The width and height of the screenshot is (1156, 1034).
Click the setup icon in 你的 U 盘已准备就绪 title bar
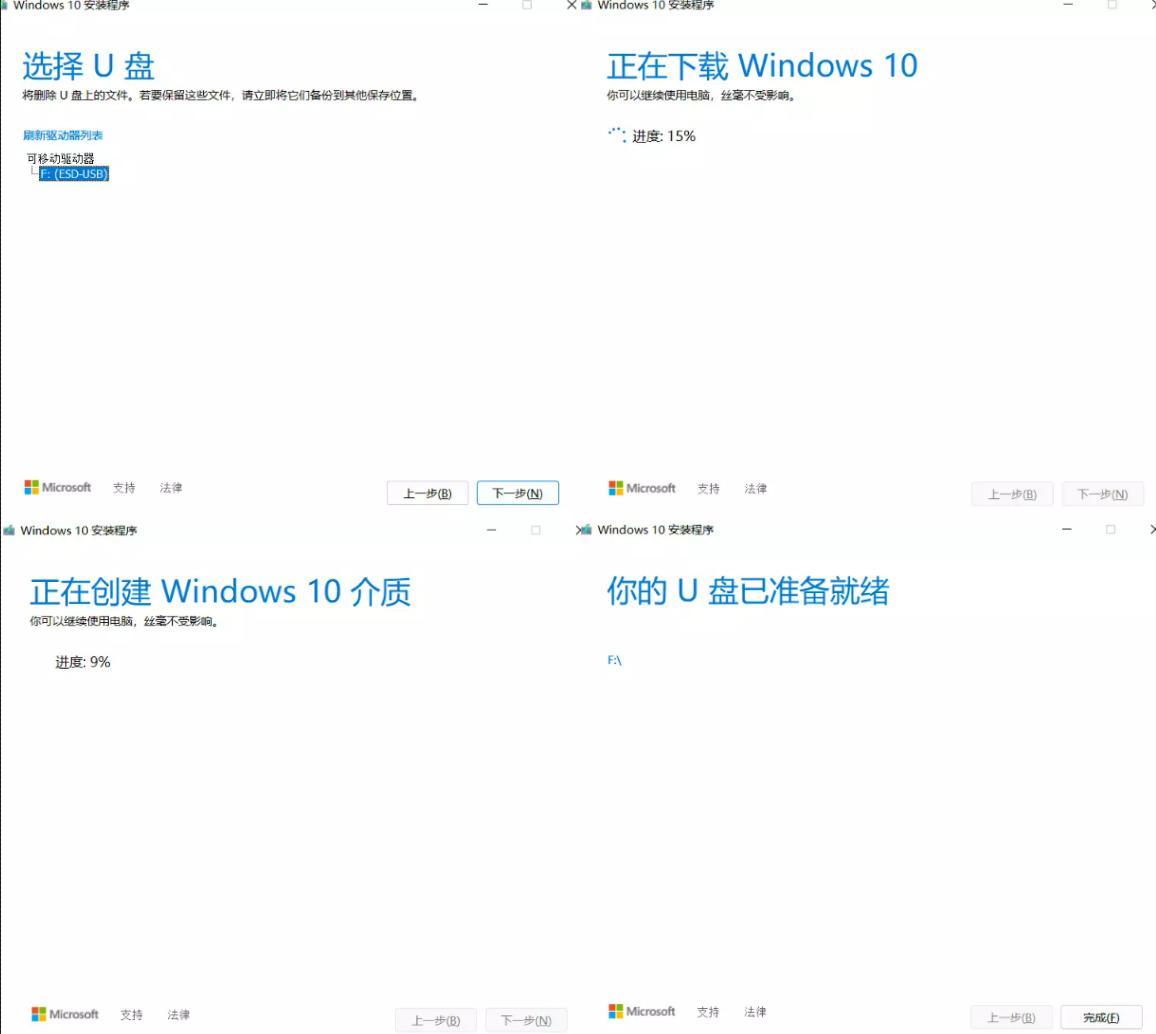[x=589, y=529]
